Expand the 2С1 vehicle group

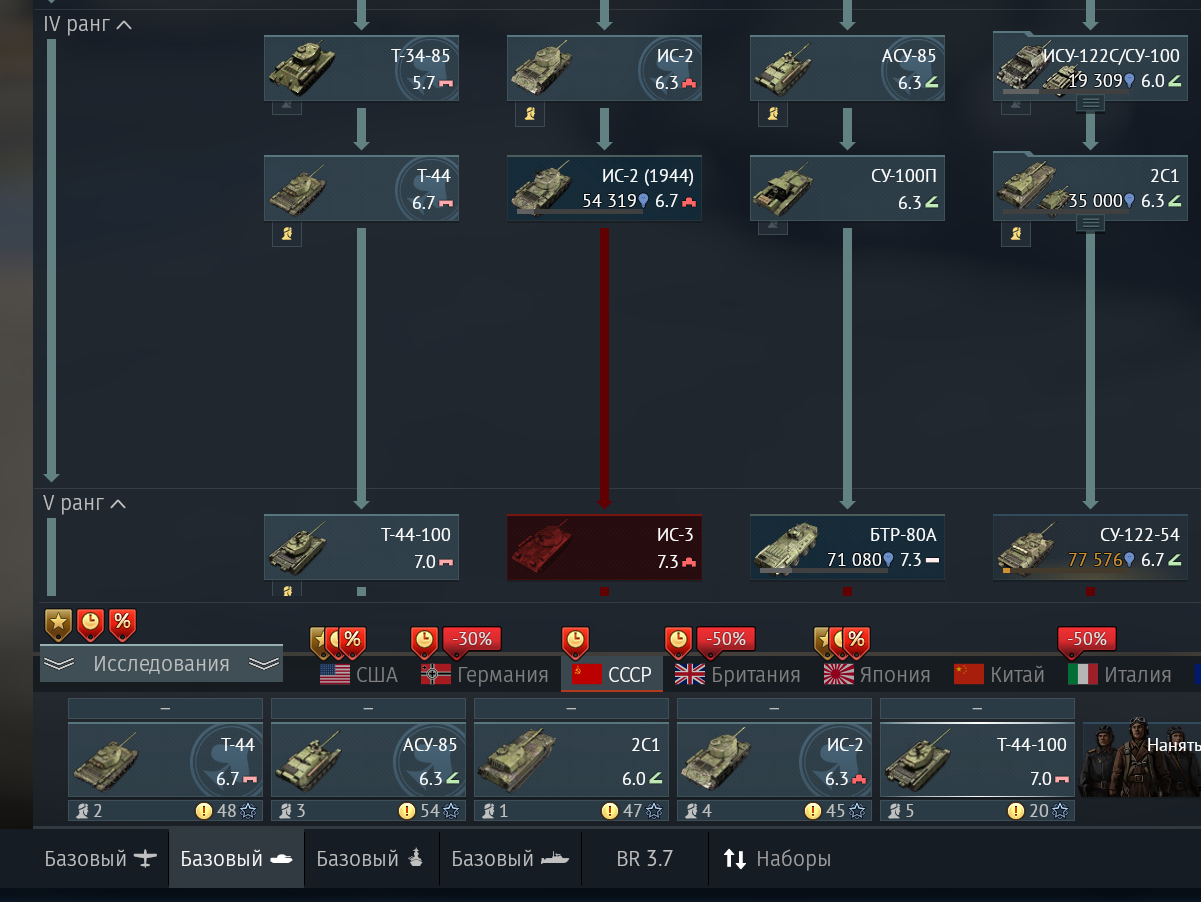click(x=1091, y=223)
